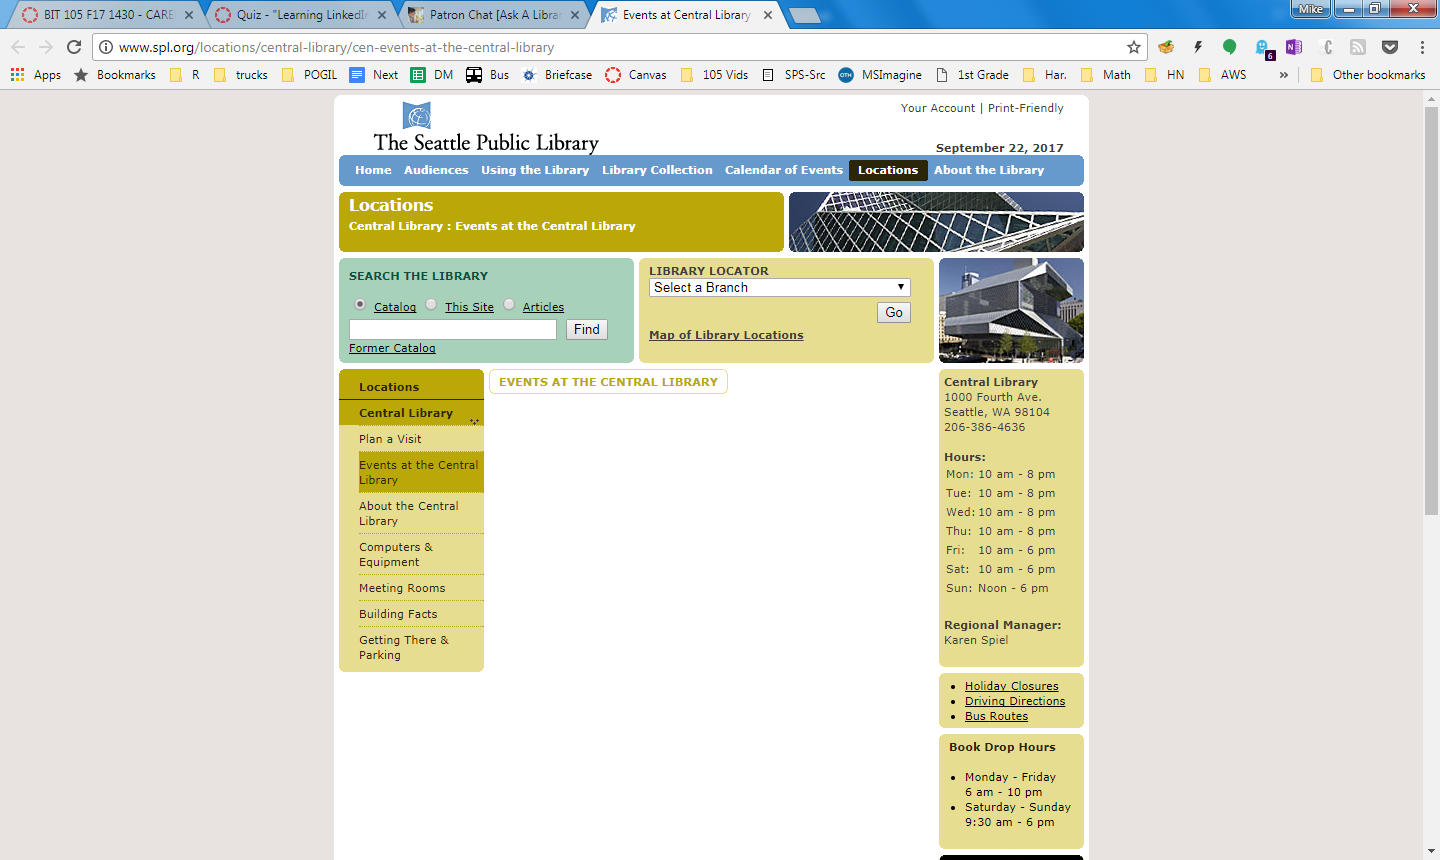Open the Math bookmark folder

click(1106, 75)
